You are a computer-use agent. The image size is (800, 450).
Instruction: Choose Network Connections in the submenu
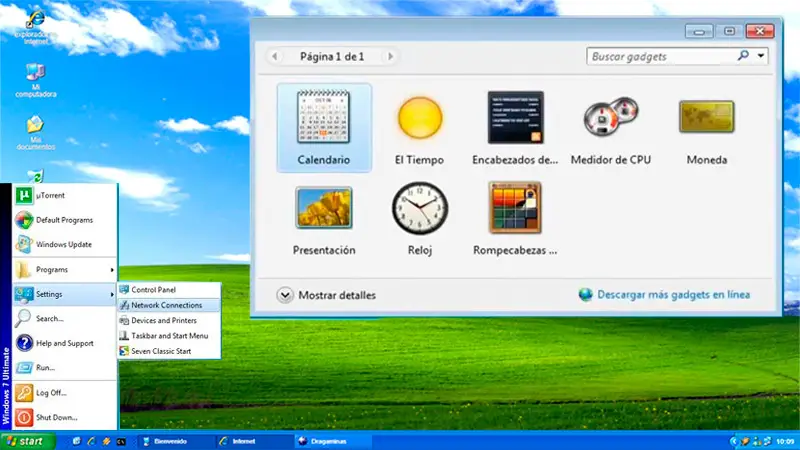coord(169,305)
